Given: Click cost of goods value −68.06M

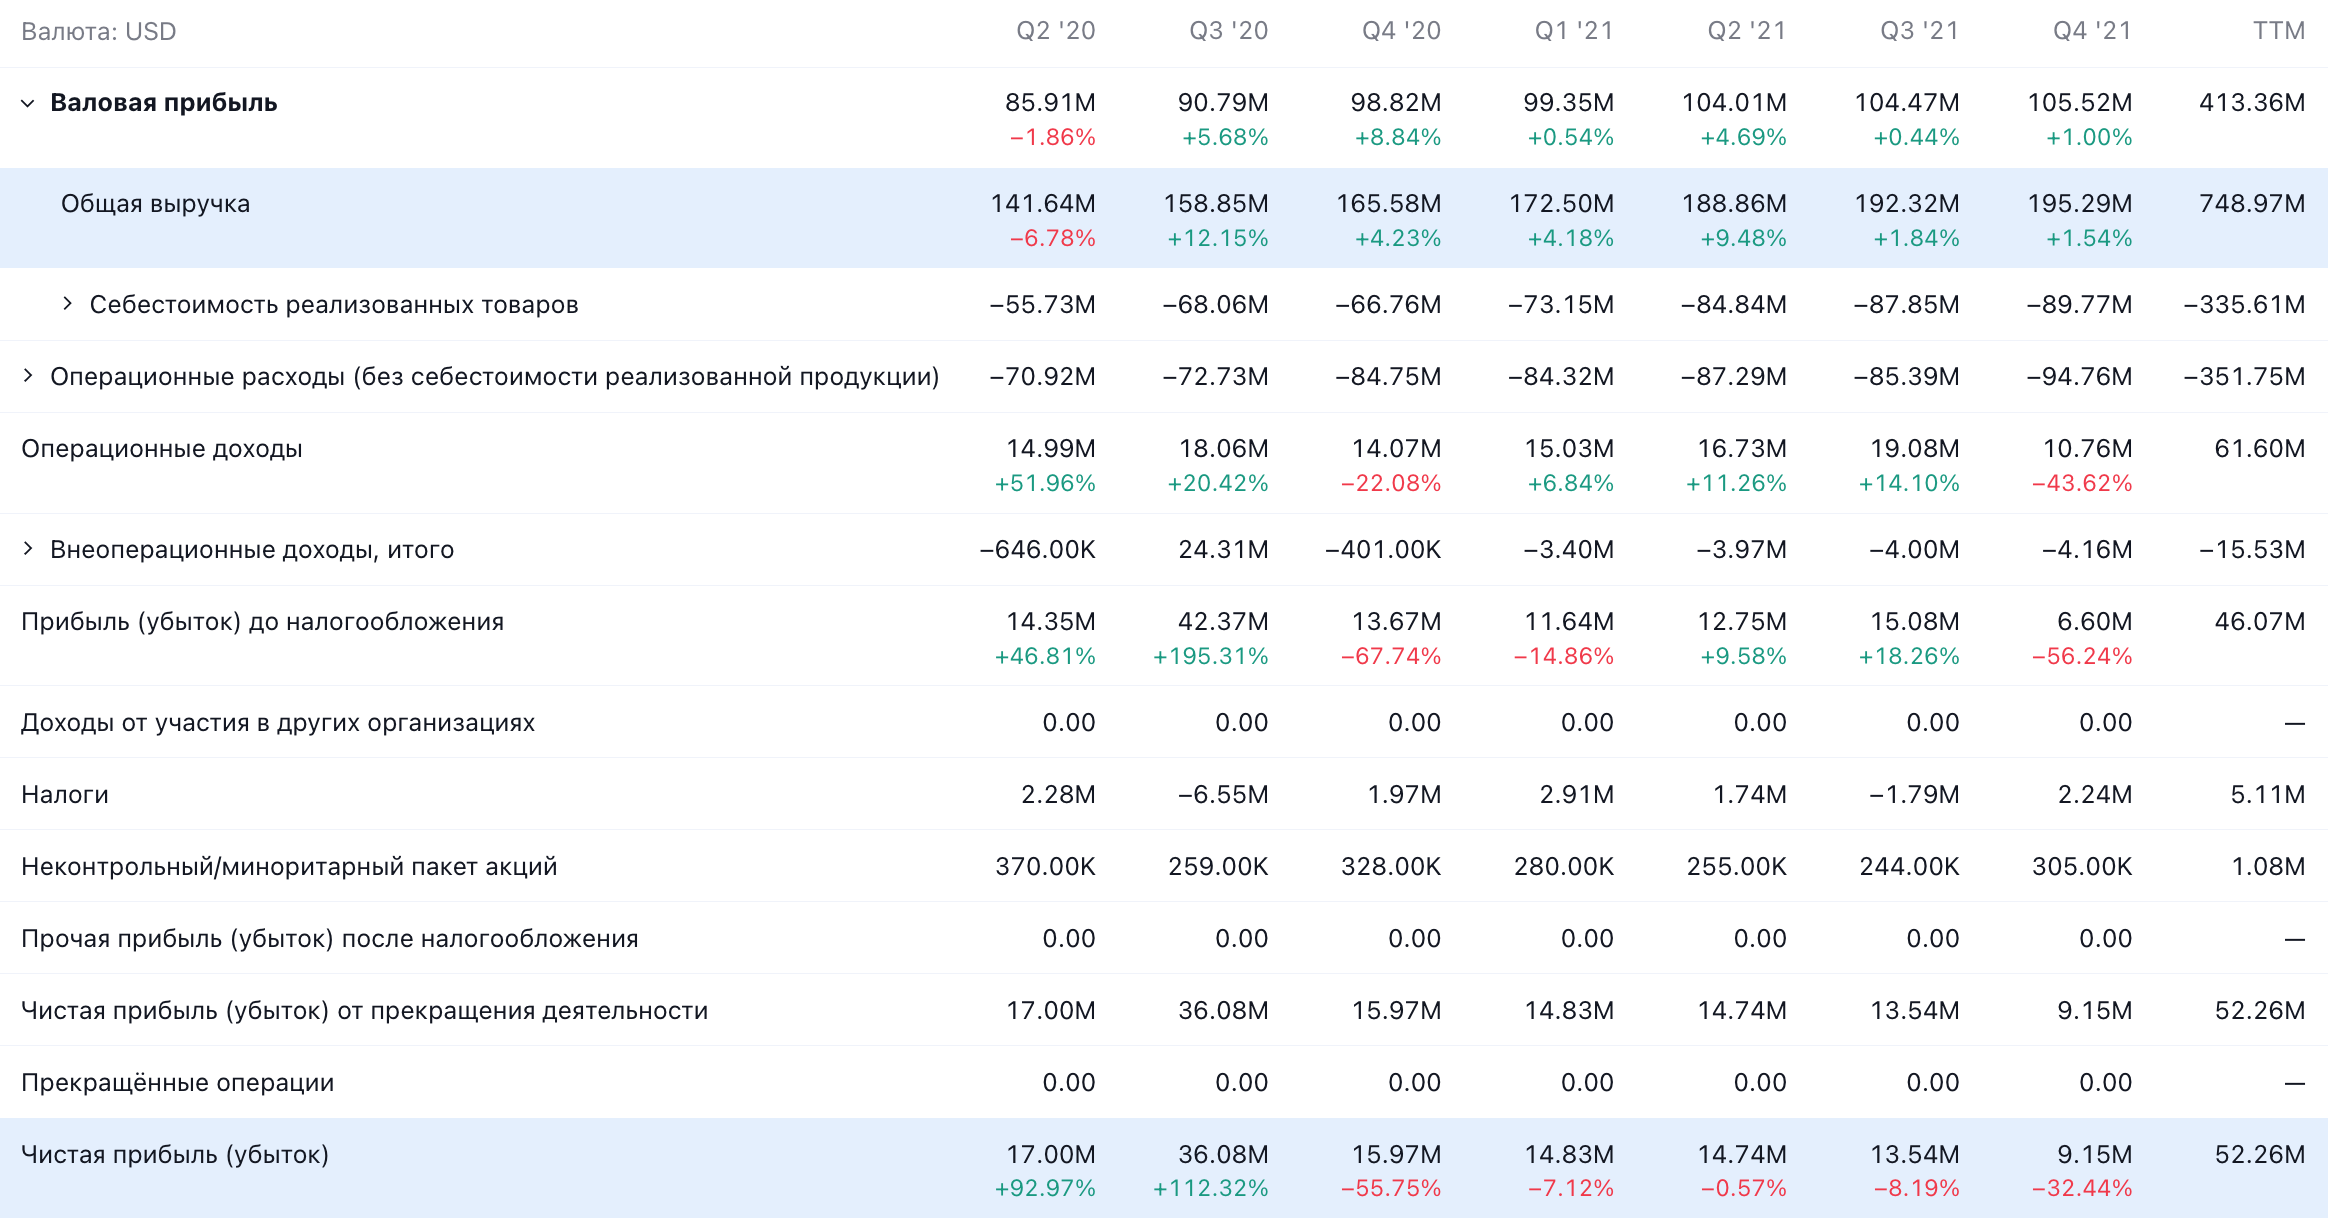Looking at the screenshot, I should (1216, 305).
